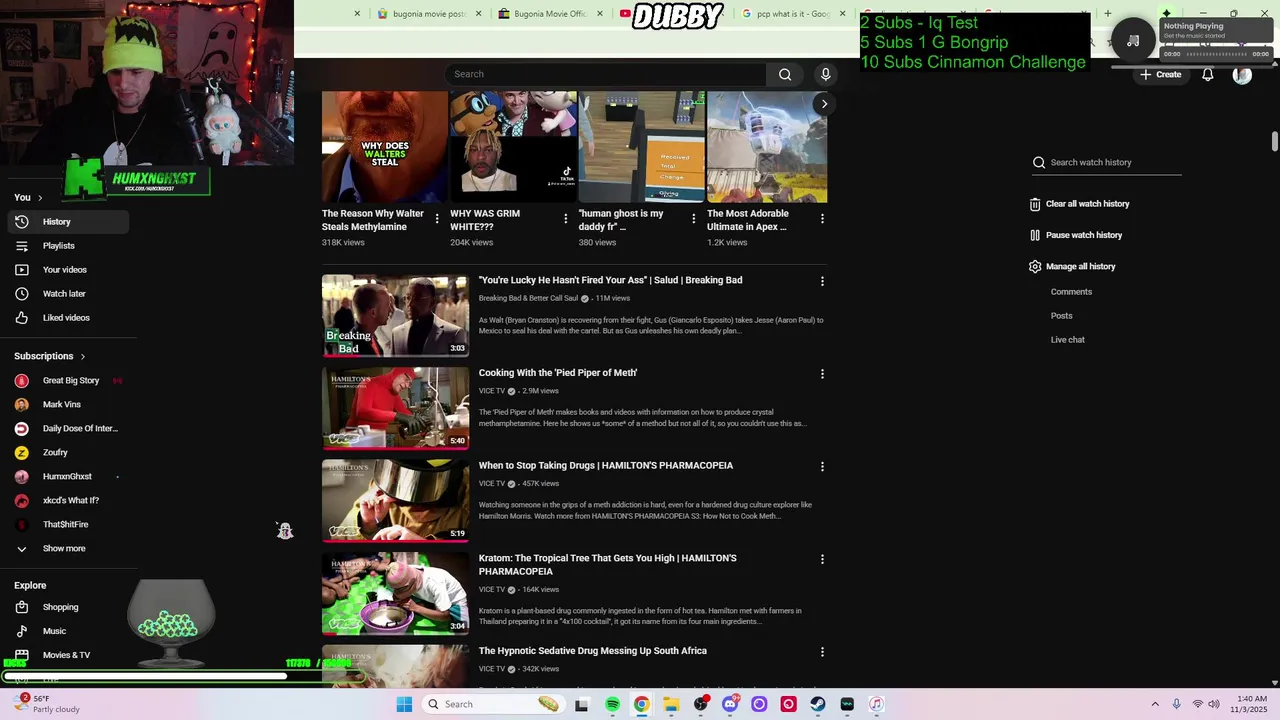
Task: Expand the You section chevron
Action: click(x=40, y=197)
